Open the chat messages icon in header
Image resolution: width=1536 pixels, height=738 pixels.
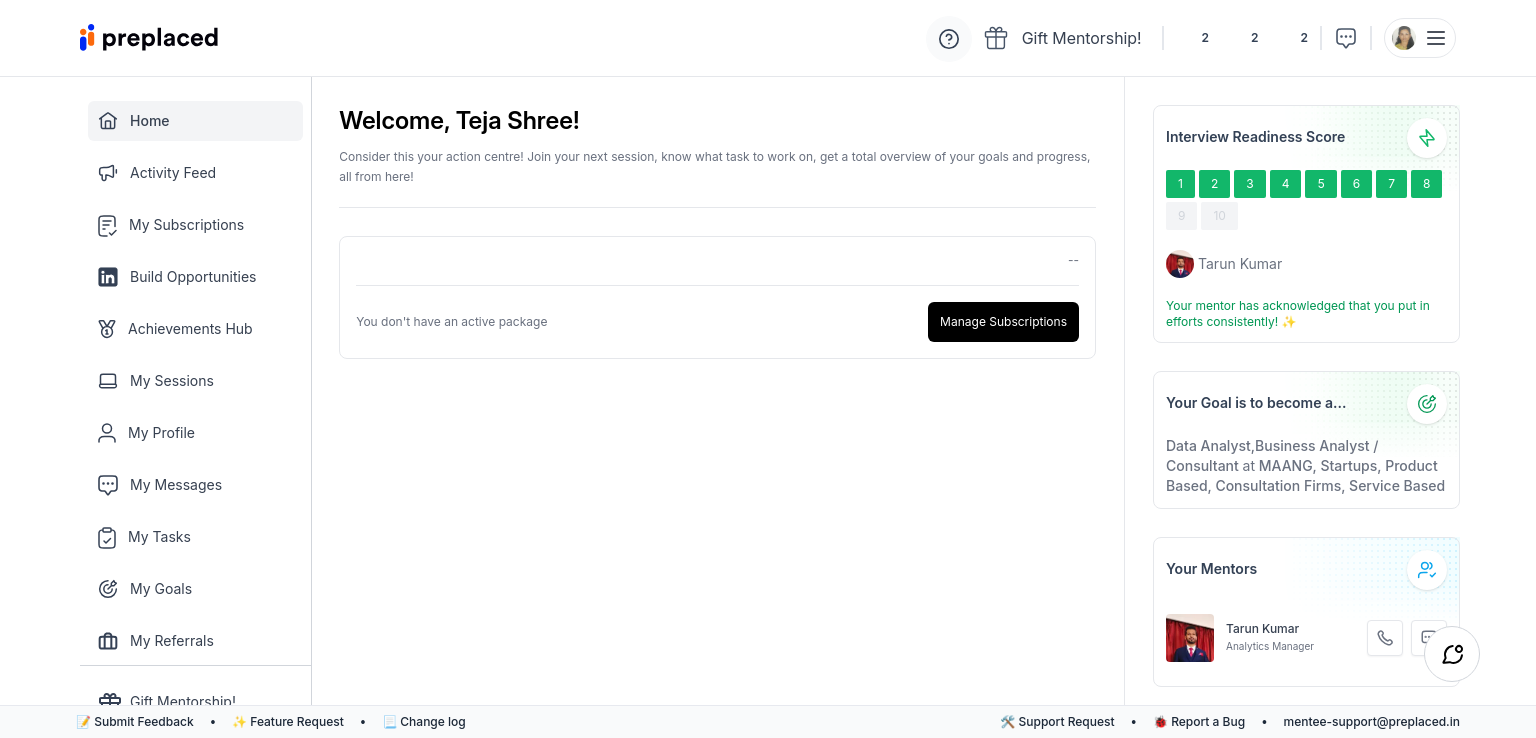click(1346, 38)
